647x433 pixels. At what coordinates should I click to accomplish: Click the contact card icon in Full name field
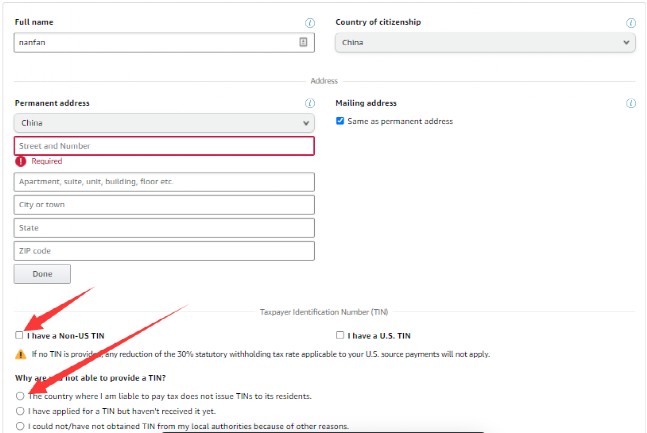(303, 43)
